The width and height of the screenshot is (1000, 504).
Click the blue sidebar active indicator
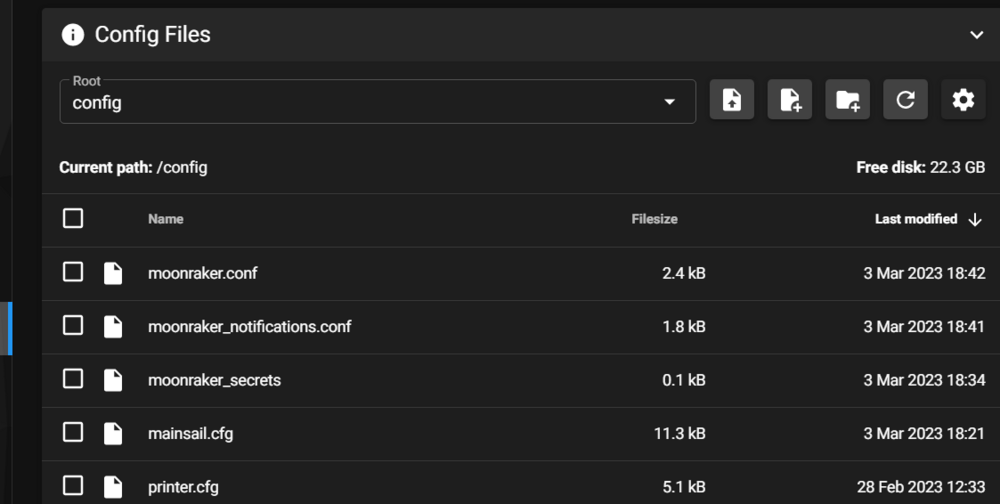(x=10, y=329)
